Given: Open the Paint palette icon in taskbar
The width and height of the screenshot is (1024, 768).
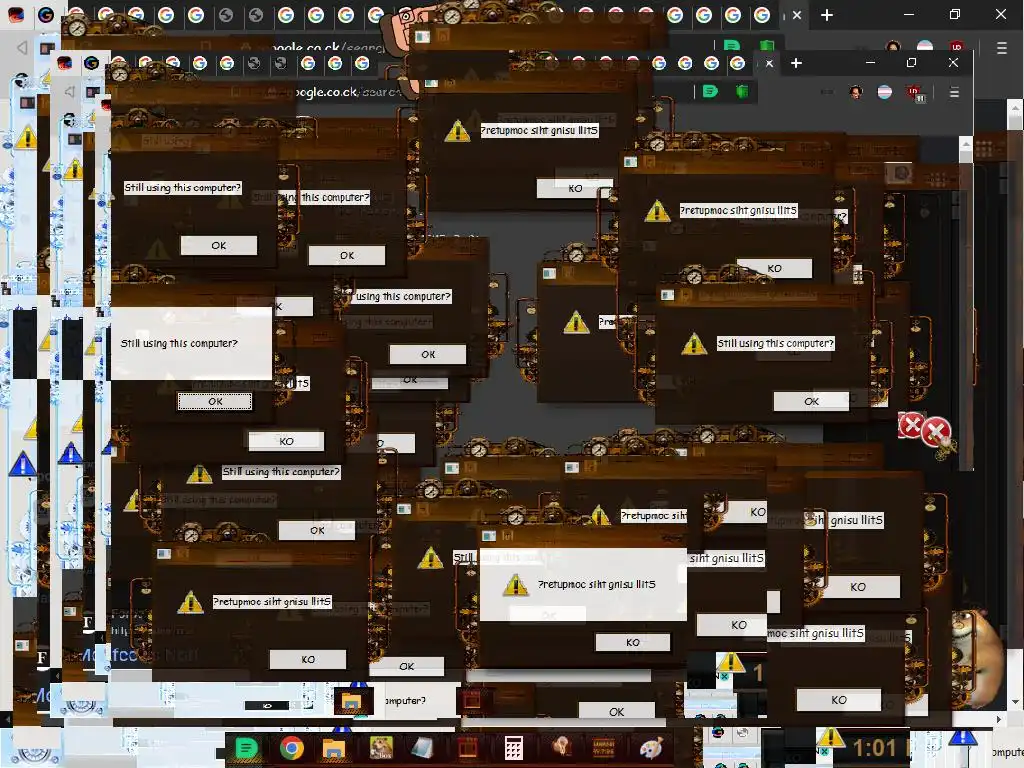Looking at the screenshot, I should pyautogui.click(x=650, y=748).
